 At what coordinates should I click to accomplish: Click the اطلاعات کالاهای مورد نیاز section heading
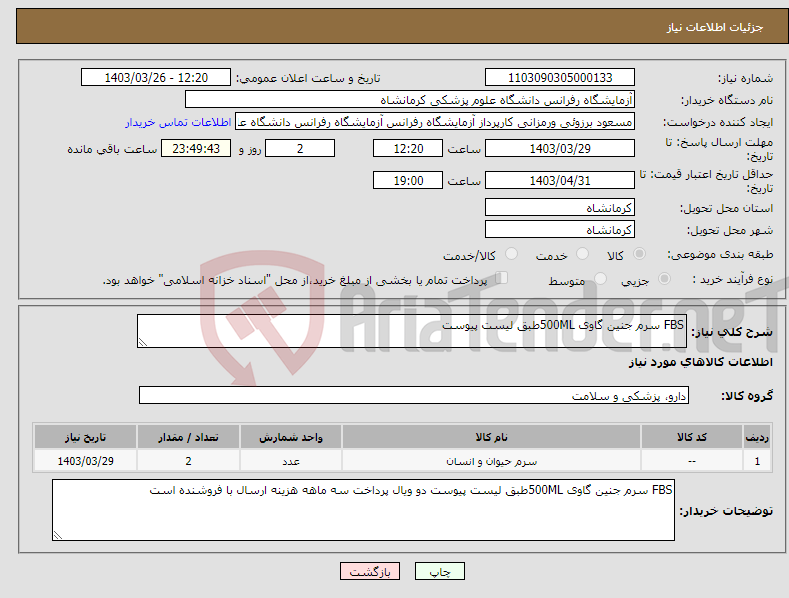700,362
